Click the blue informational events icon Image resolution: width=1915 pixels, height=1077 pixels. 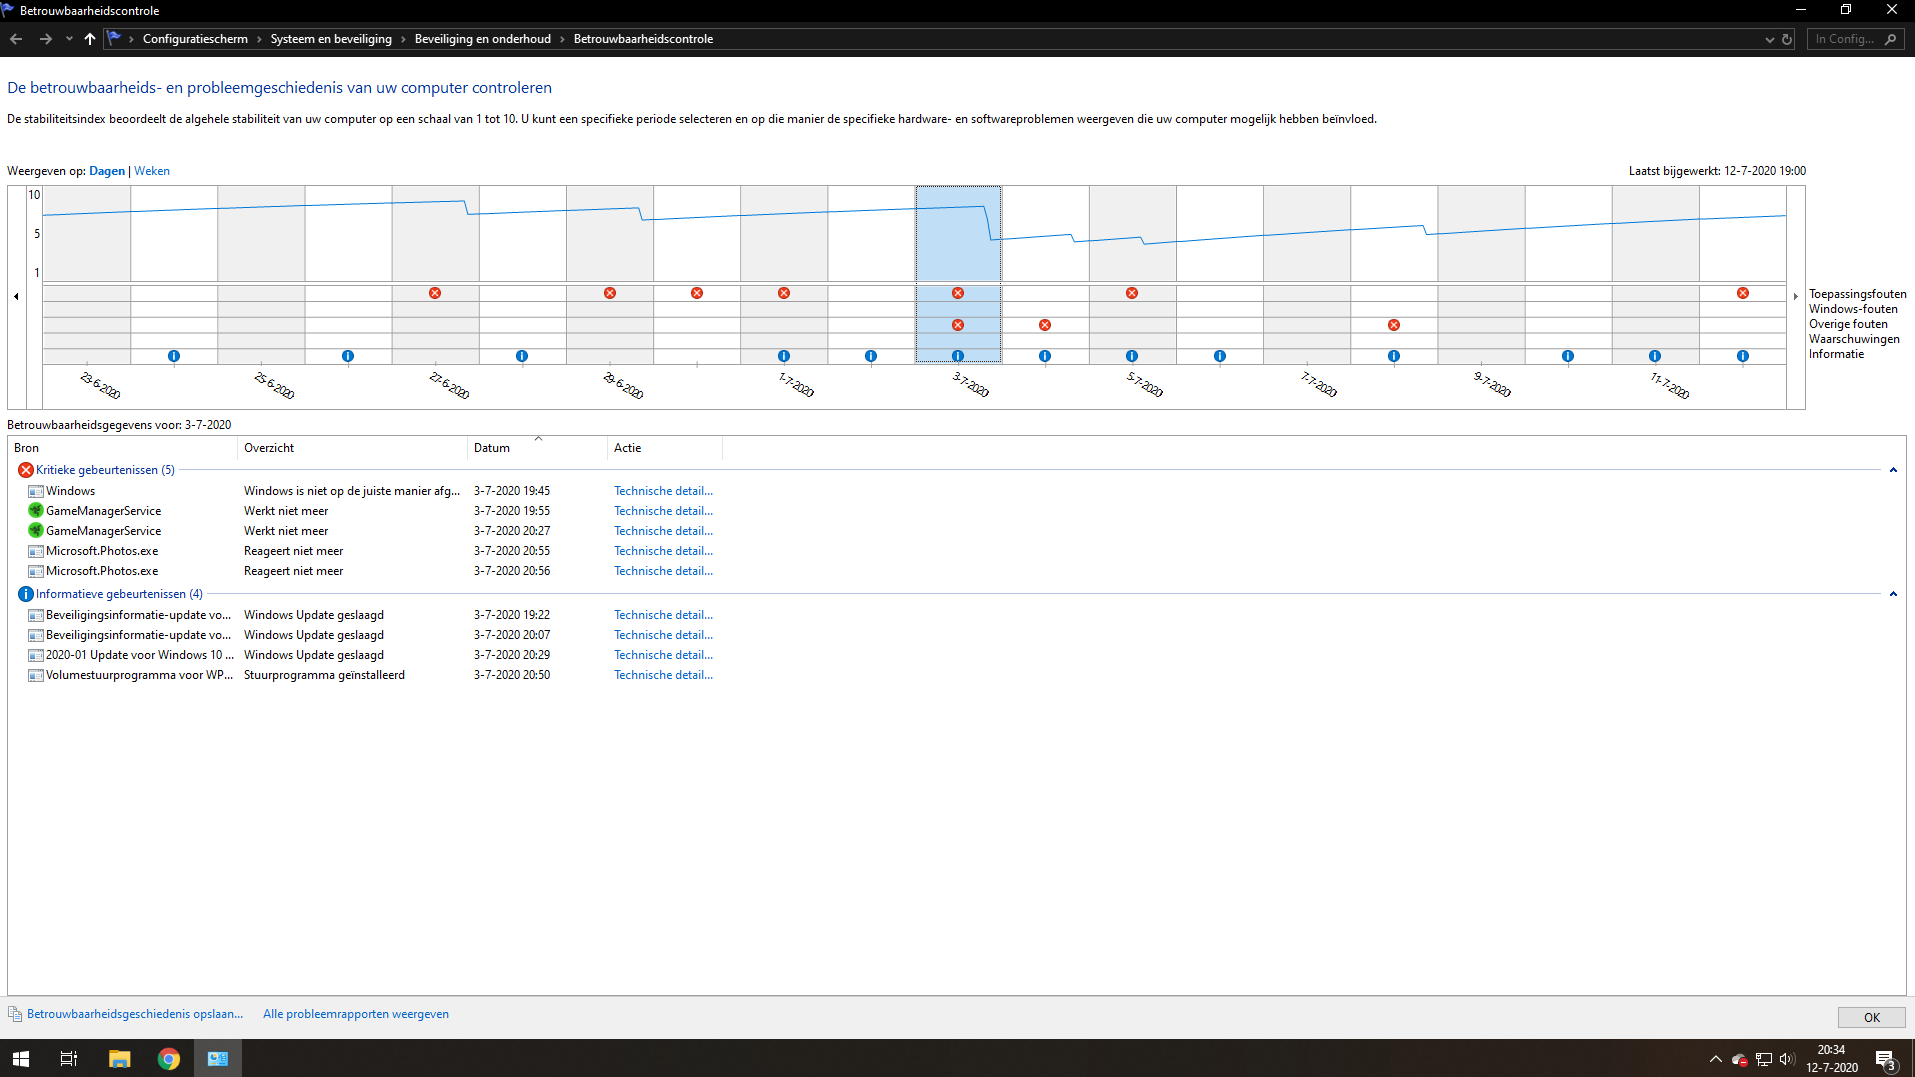click(x=26, y=594)
